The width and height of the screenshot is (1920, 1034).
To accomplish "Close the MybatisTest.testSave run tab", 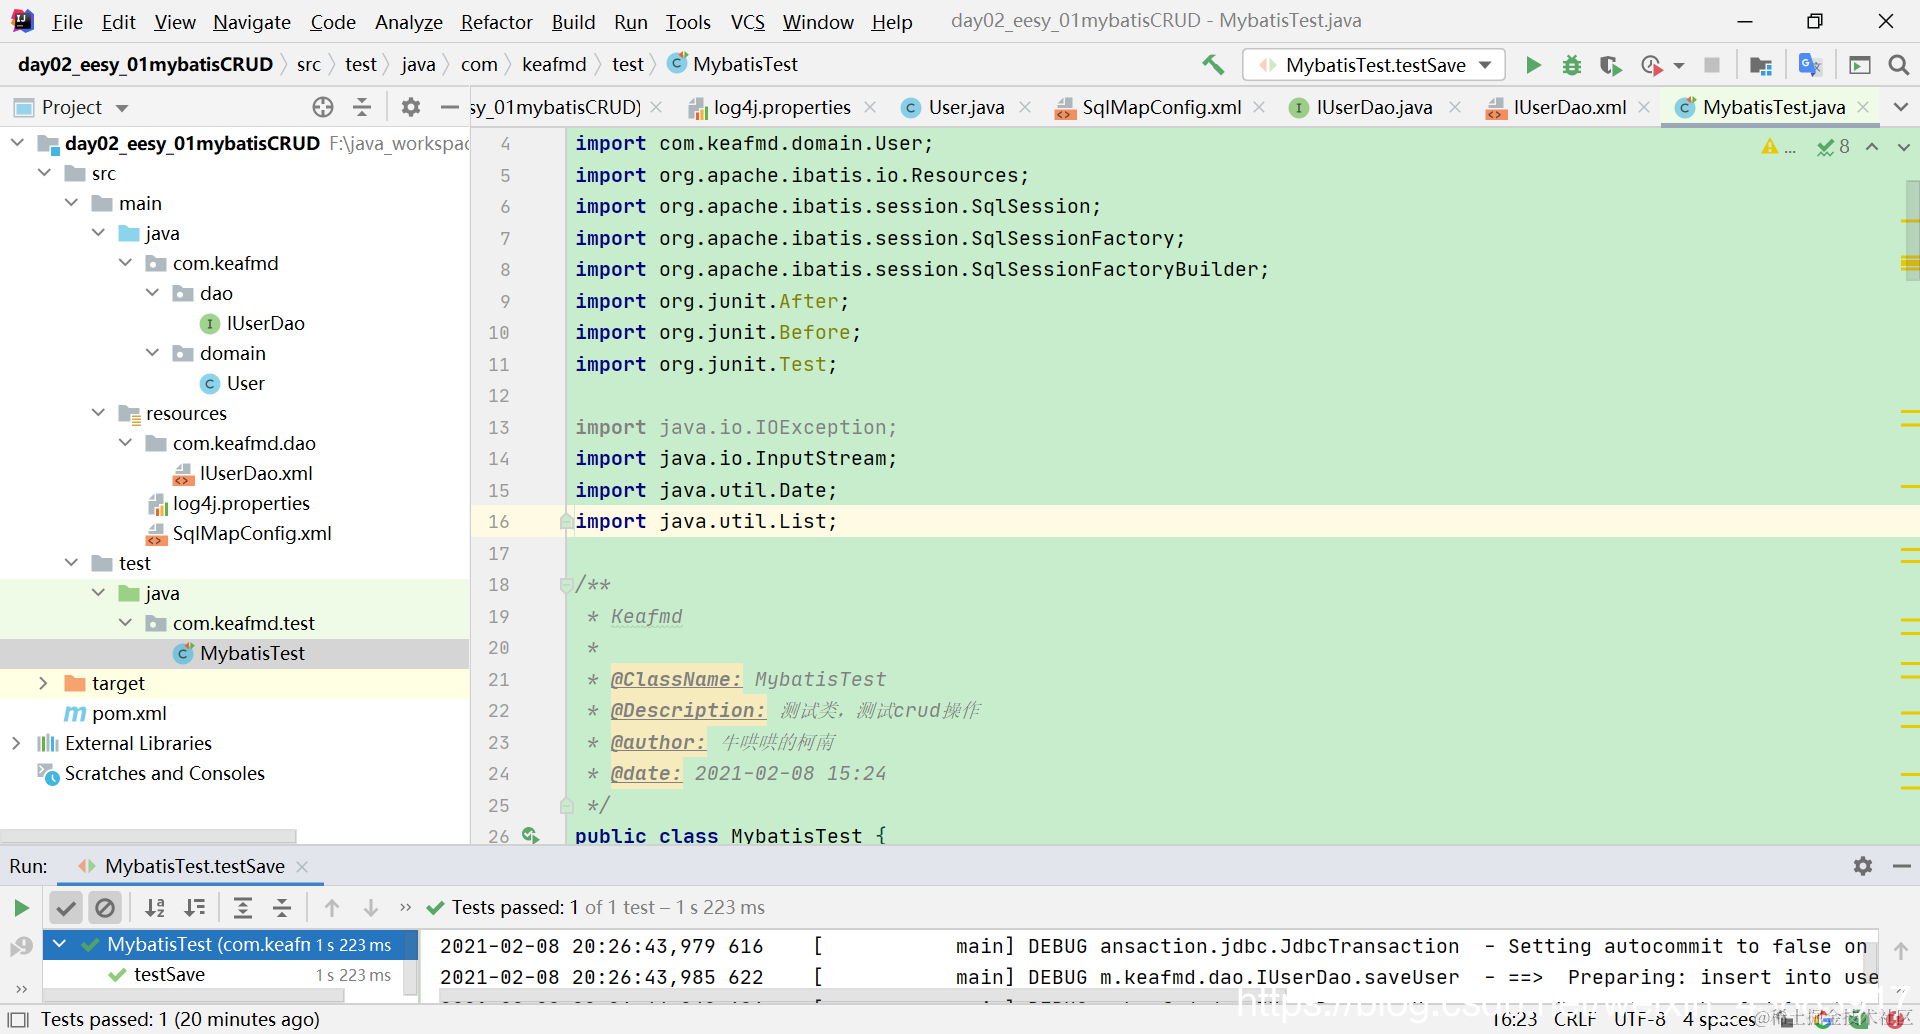I will tap(302, 867).
